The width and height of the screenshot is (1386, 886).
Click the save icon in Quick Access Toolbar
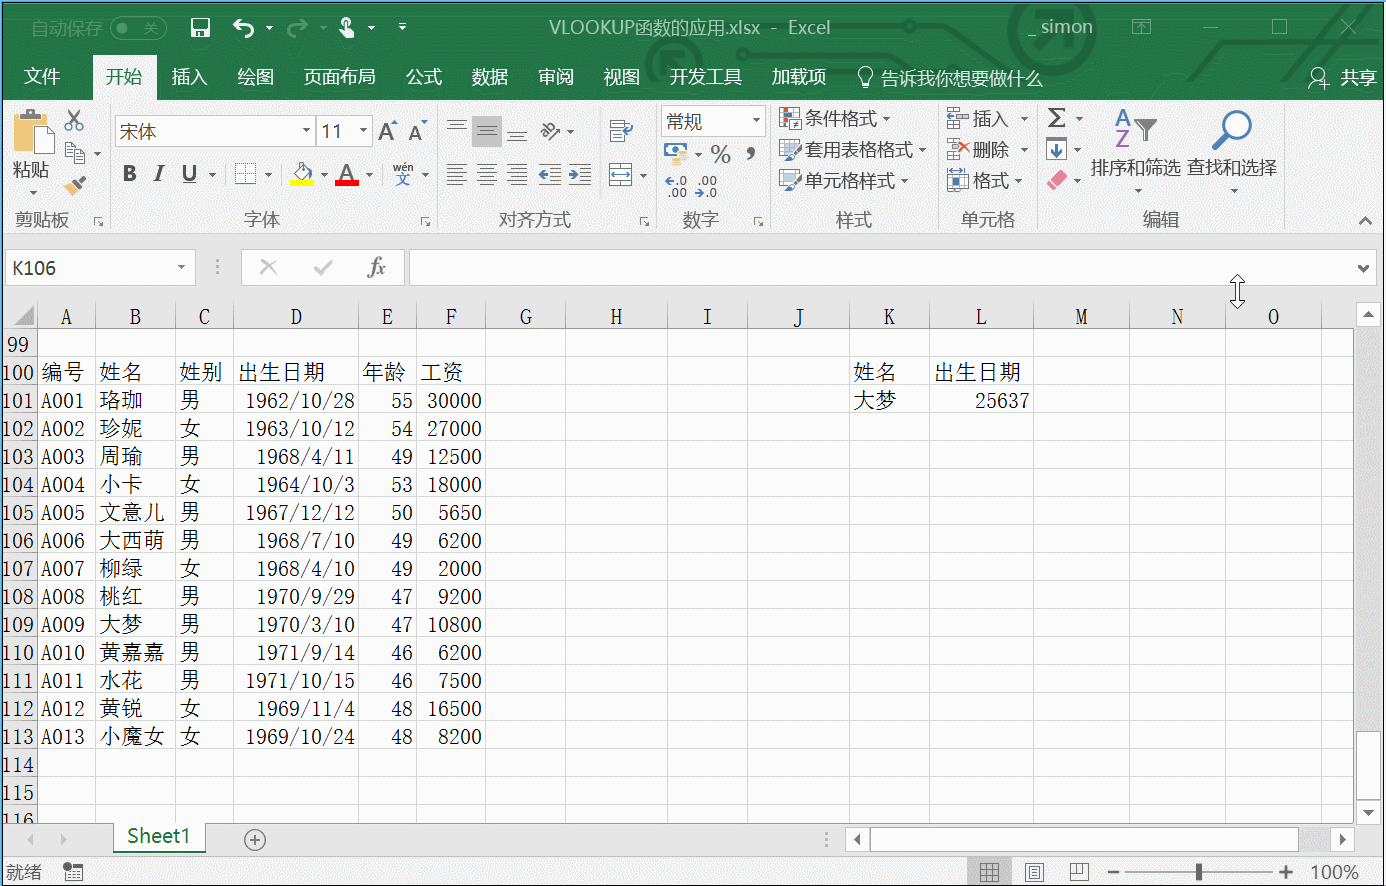tap(199, 27)
